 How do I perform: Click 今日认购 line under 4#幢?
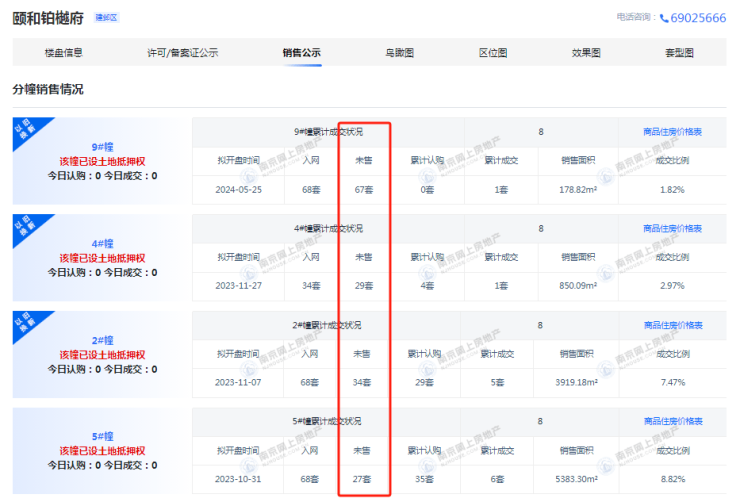pos(102,272)
